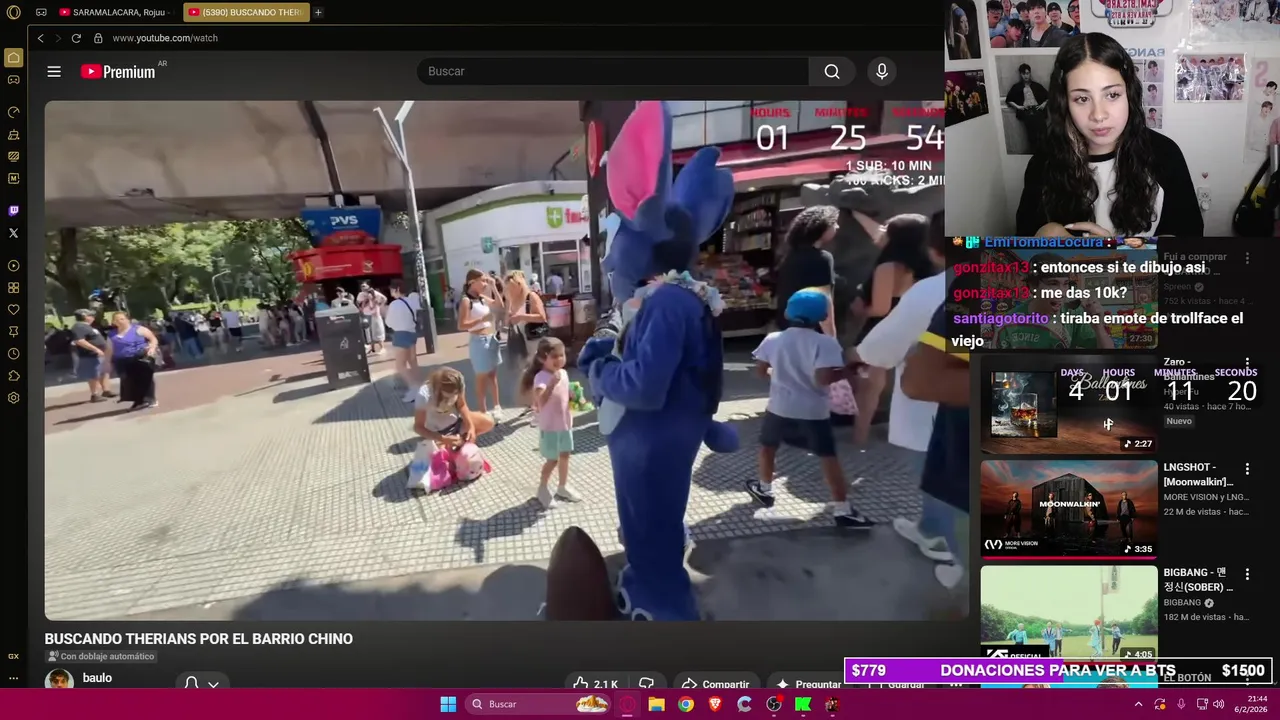Open the Ballantines Zaro video thumbnail
The image size is (1280, 720).
[x=1068, y=403]
